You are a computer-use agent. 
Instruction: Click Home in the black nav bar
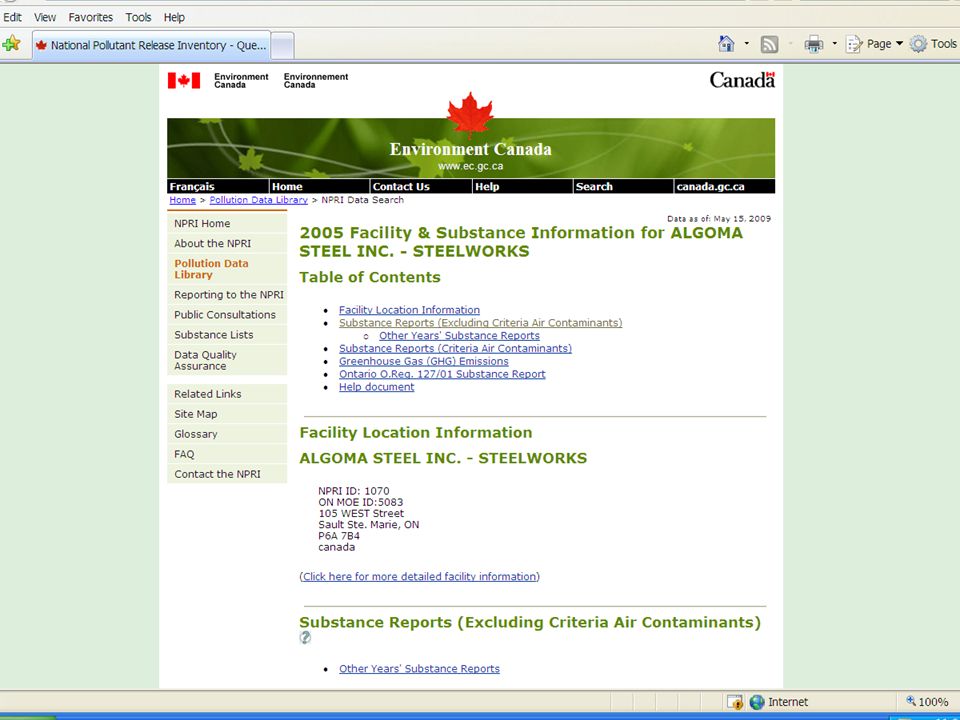[287, 187]
